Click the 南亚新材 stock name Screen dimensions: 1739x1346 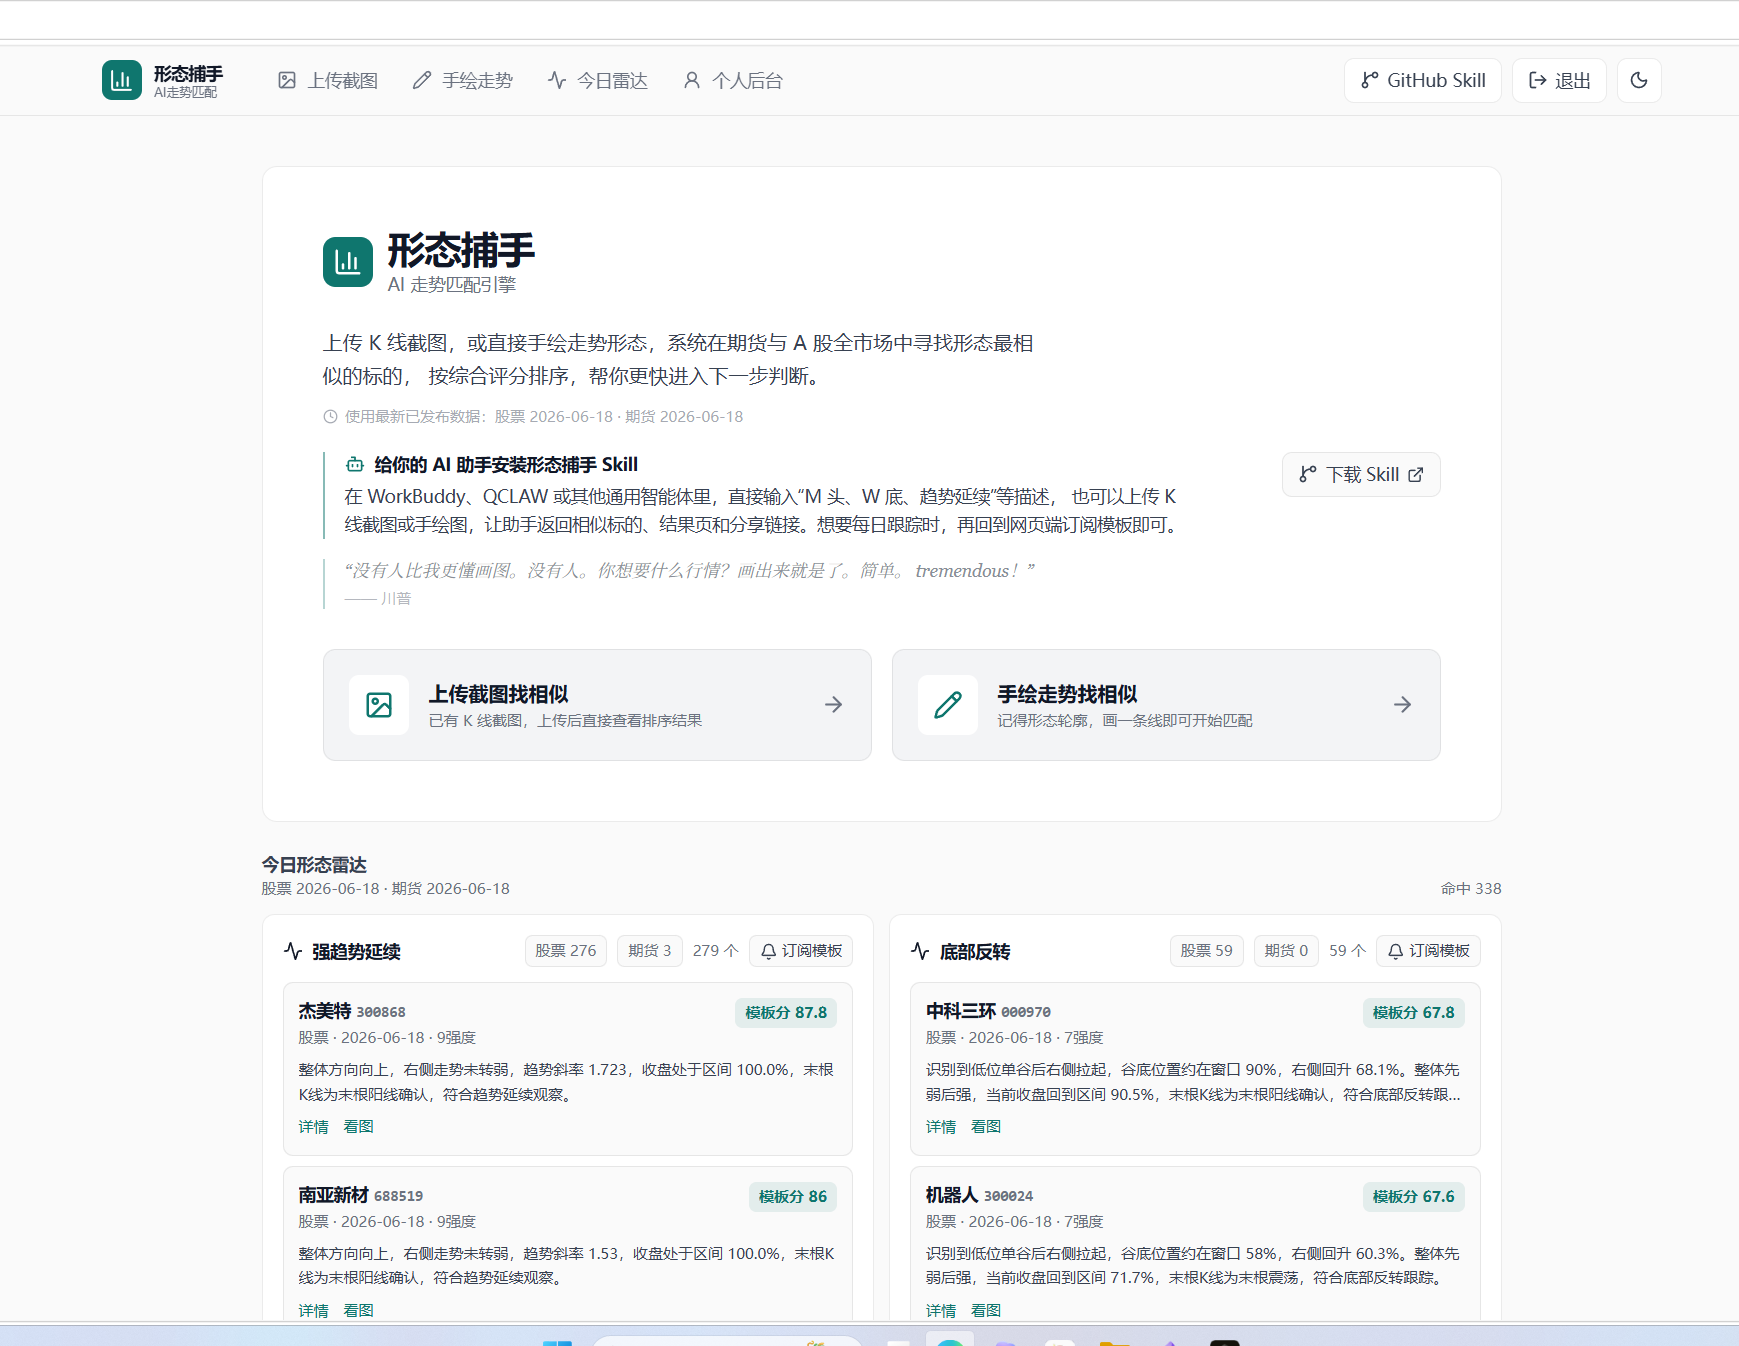(x=334, y=1195)
